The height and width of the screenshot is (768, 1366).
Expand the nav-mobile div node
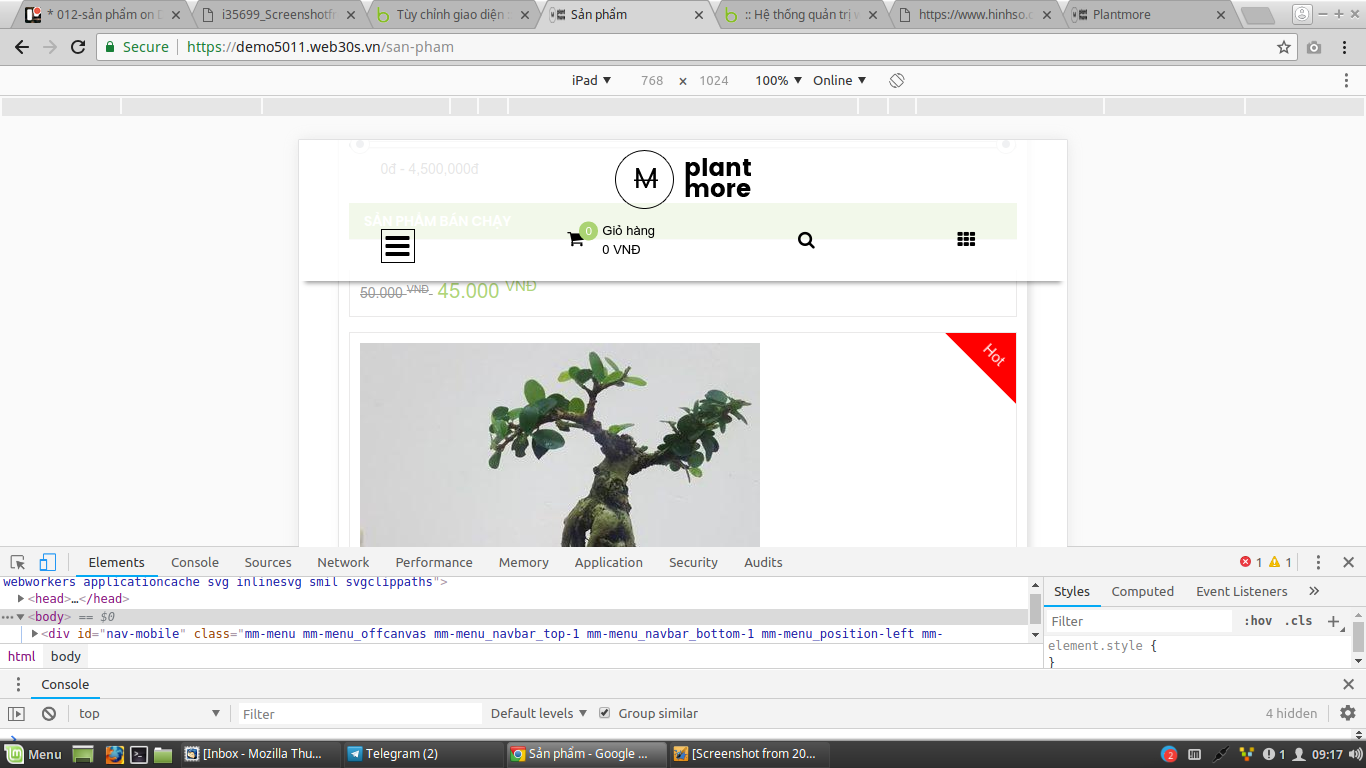coord(35,634)
